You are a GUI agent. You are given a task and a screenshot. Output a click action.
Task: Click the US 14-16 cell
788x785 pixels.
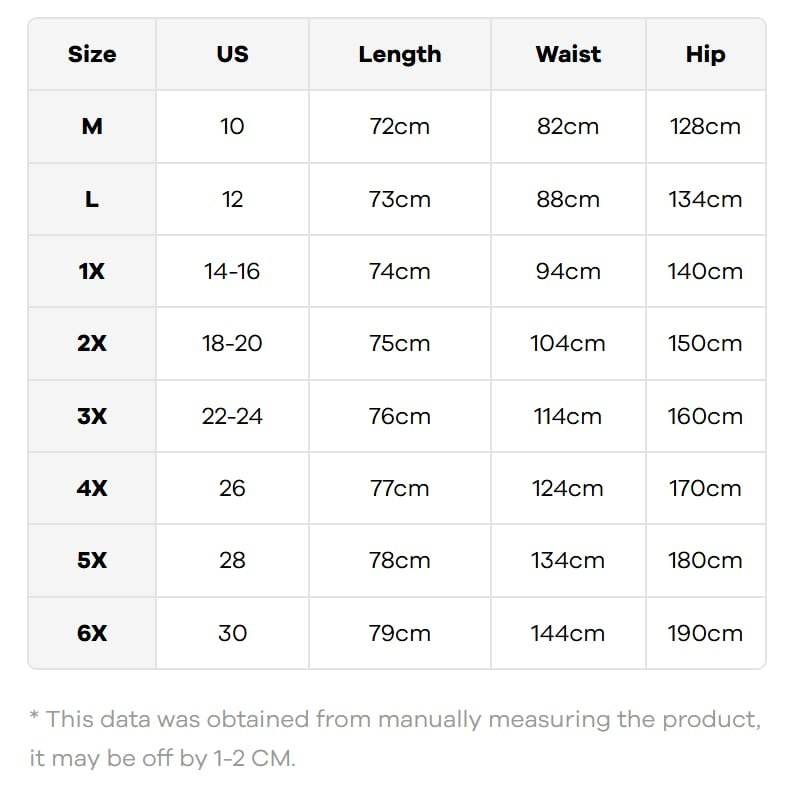coord(232,271)
